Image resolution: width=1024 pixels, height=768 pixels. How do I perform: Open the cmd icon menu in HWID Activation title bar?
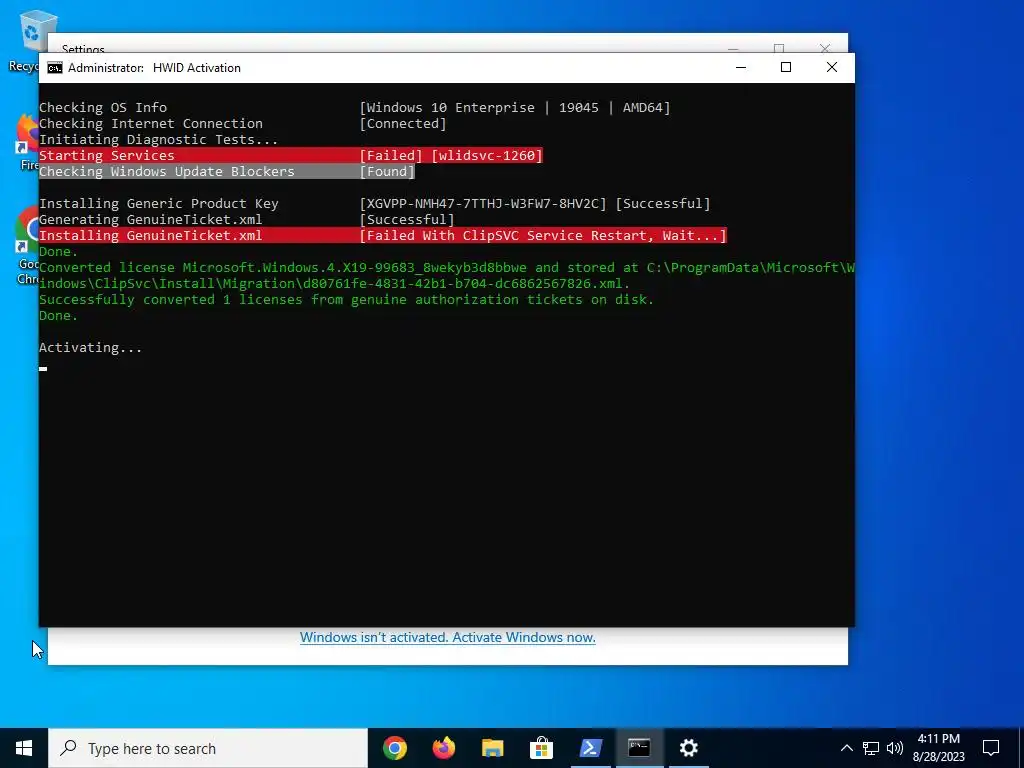click(55, 68)
